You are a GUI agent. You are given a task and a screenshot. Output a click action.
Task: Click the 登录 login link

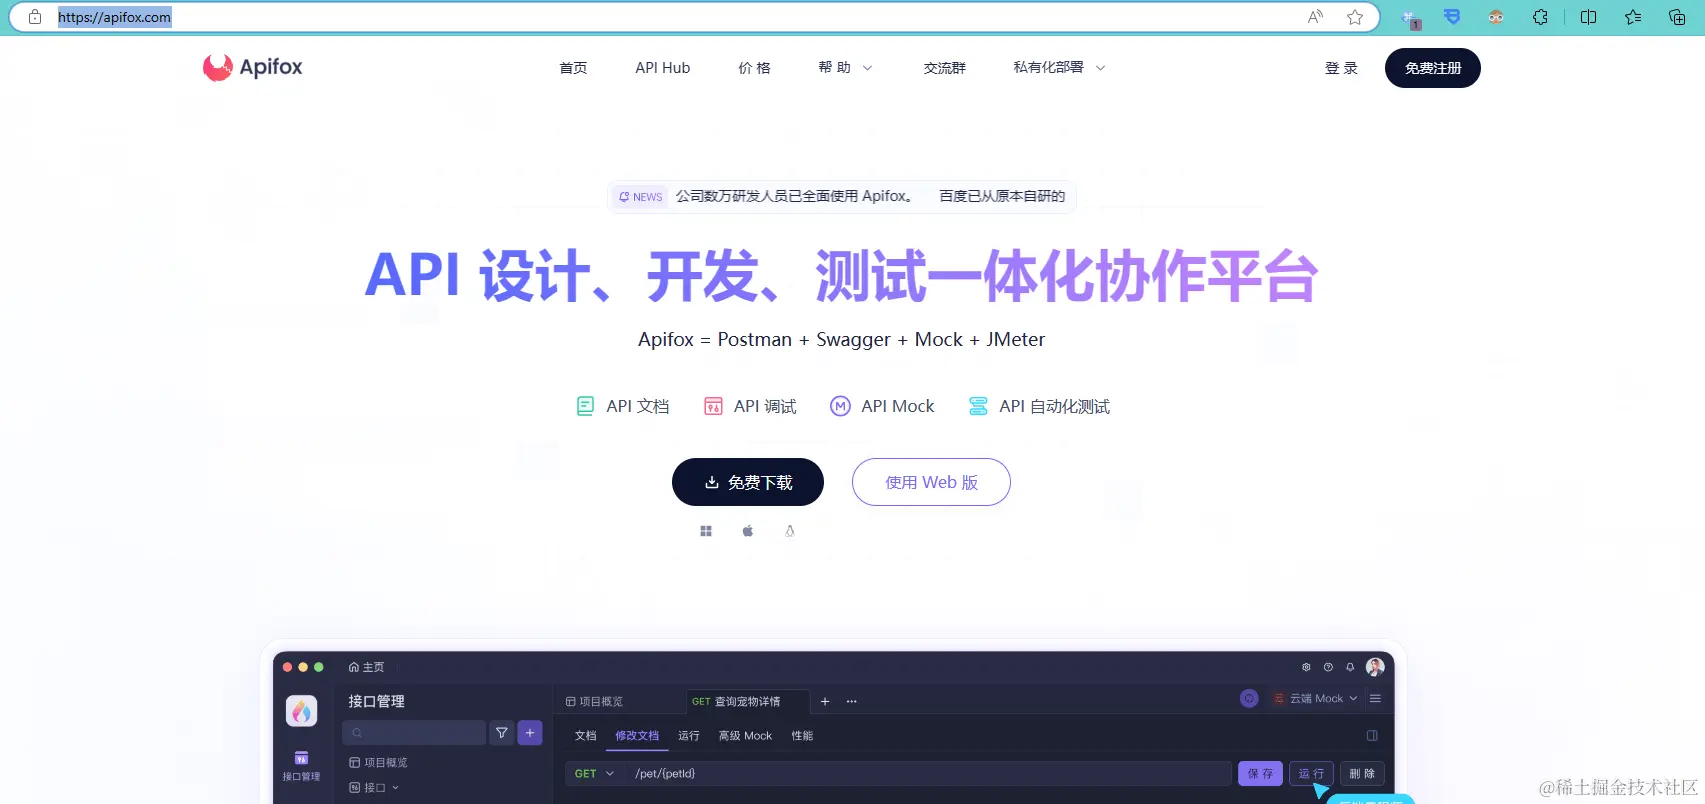coord(1341,68)
